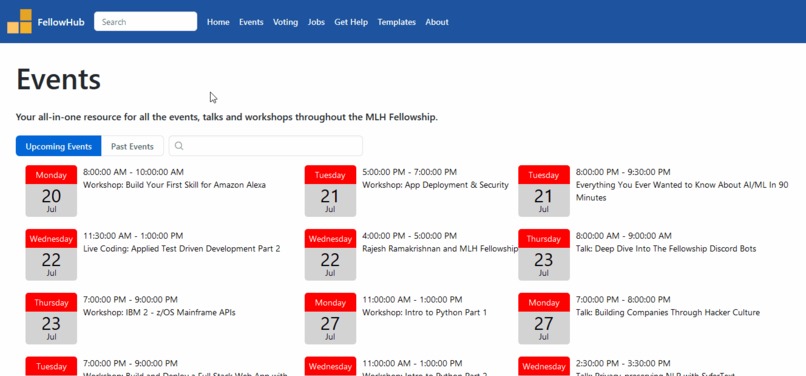Open the Monday 20 Jul calendar icon
This screenshot has height=376, width=806.
51,191
